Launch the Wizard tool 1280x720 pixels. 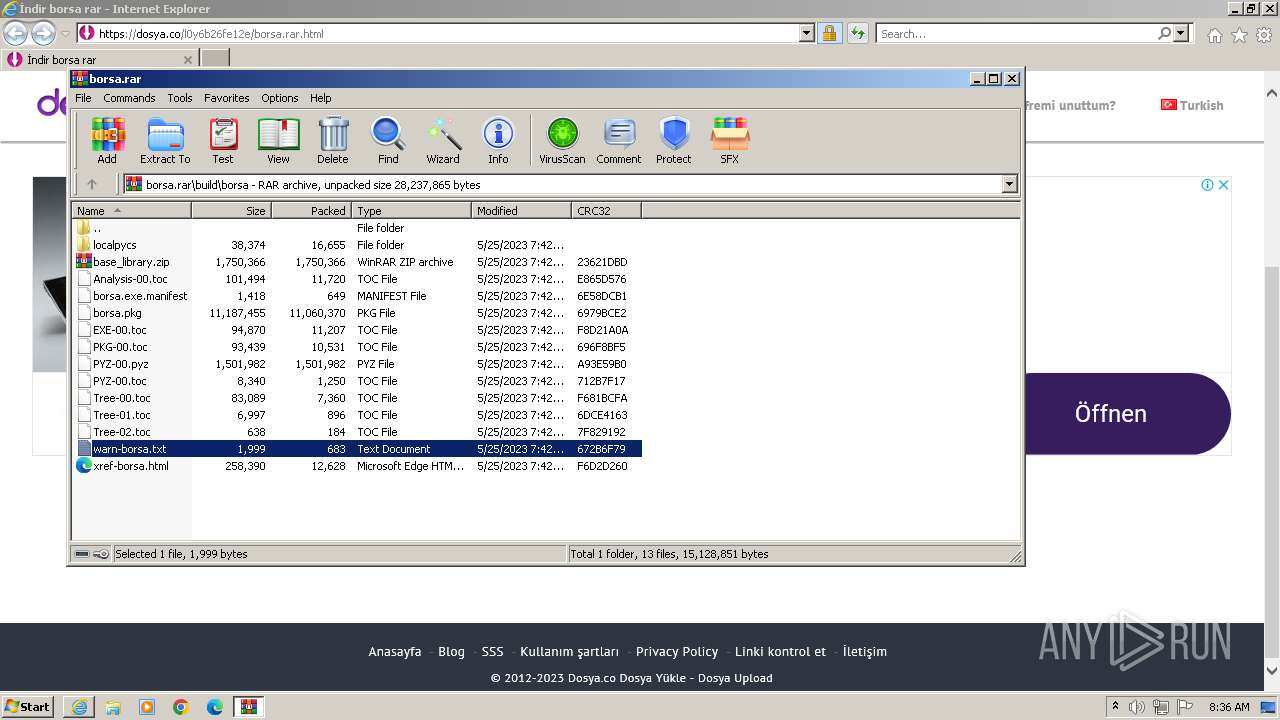point(443,141)
